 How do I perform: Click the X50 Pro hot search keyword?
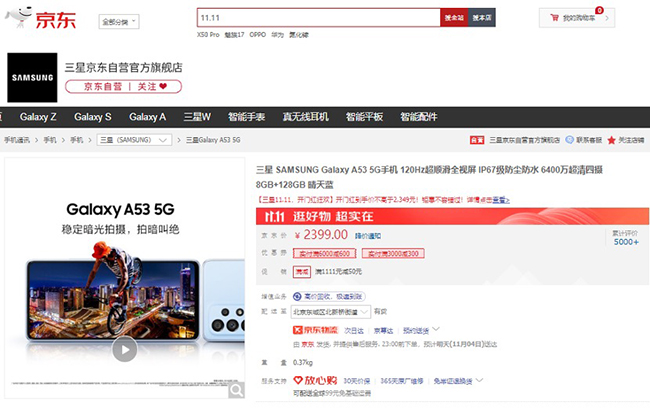tap(208, 35)
